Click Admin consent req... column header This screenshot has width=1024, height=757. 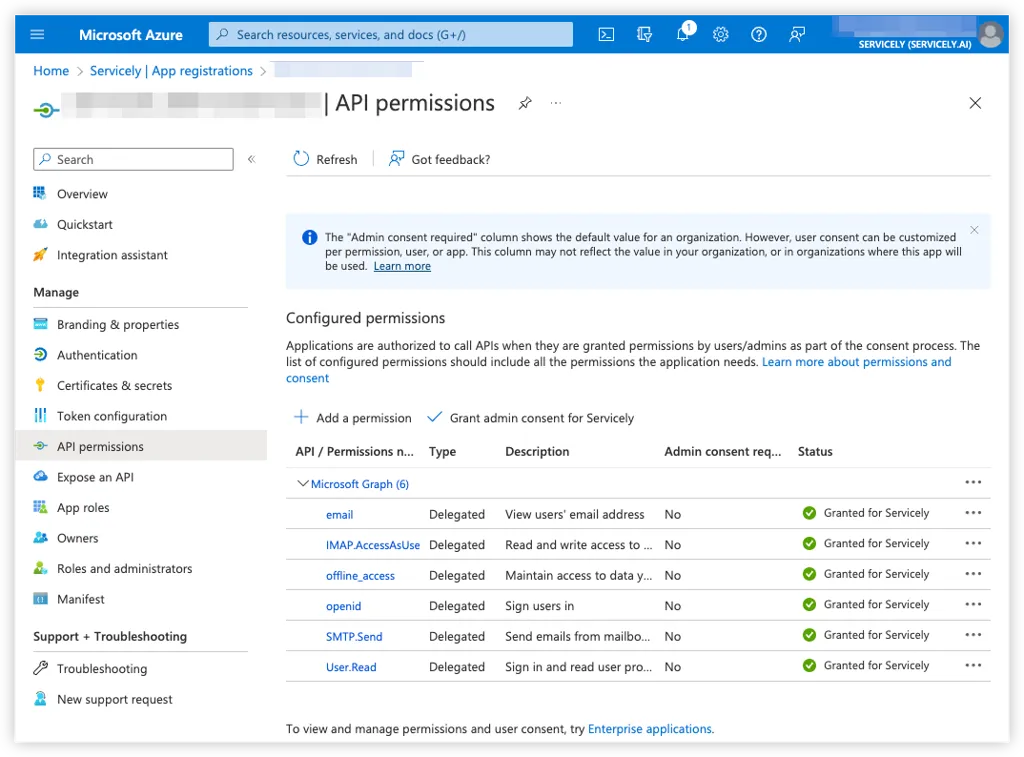(x=722, y=452)
